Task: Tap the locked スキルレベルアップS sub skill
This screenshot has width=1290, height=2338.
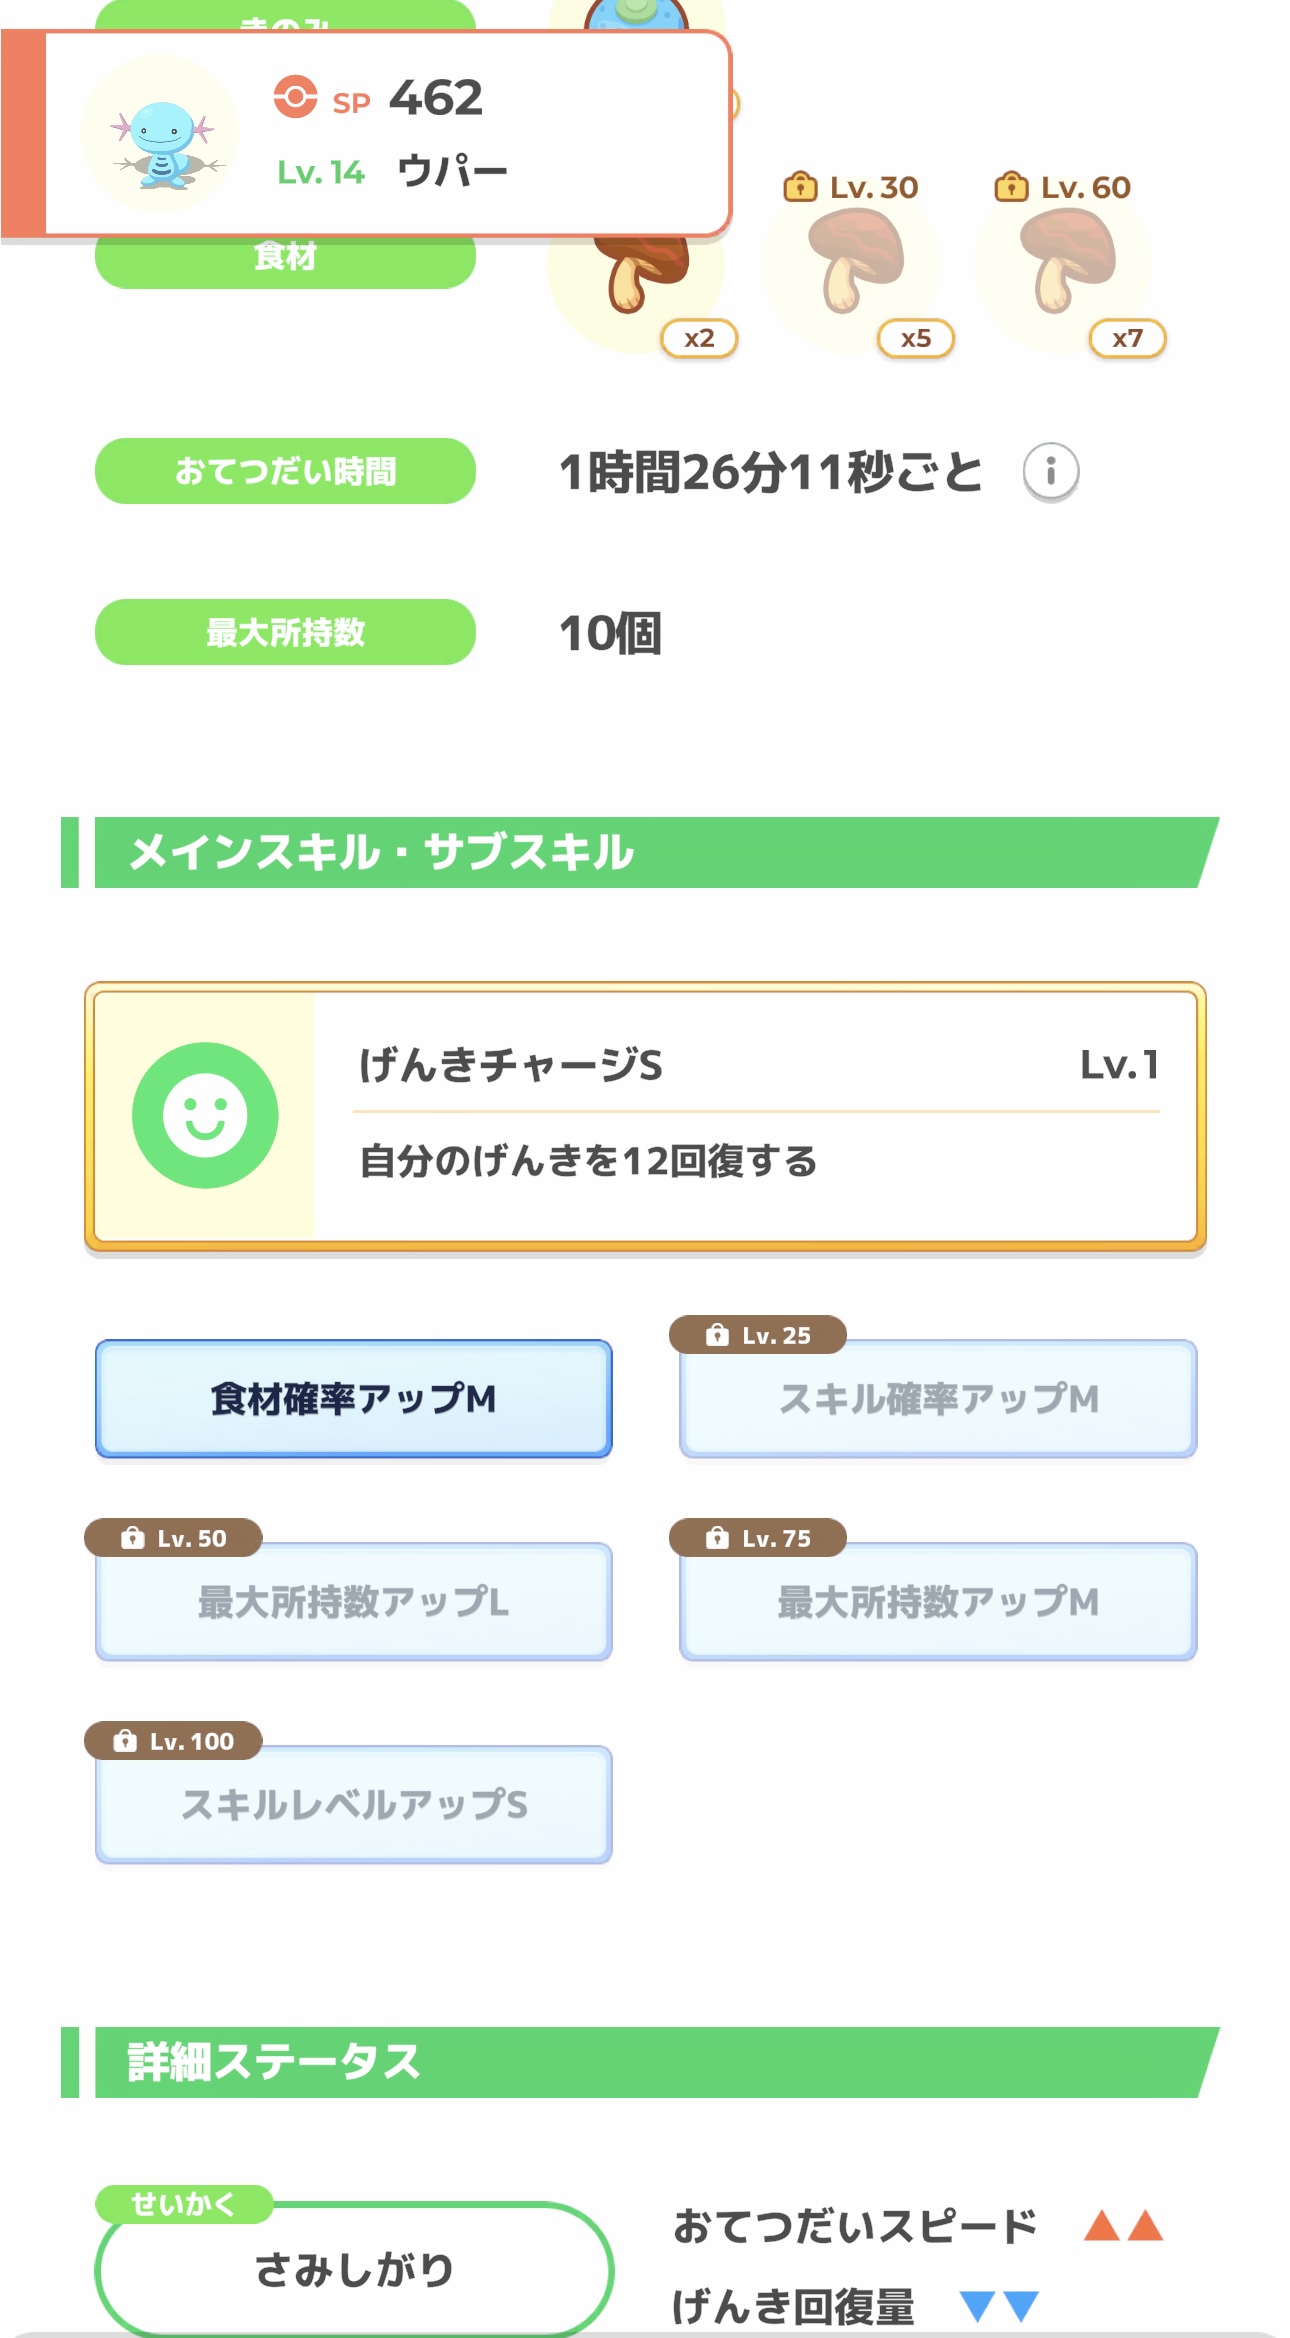Action: coord(353,1805)
